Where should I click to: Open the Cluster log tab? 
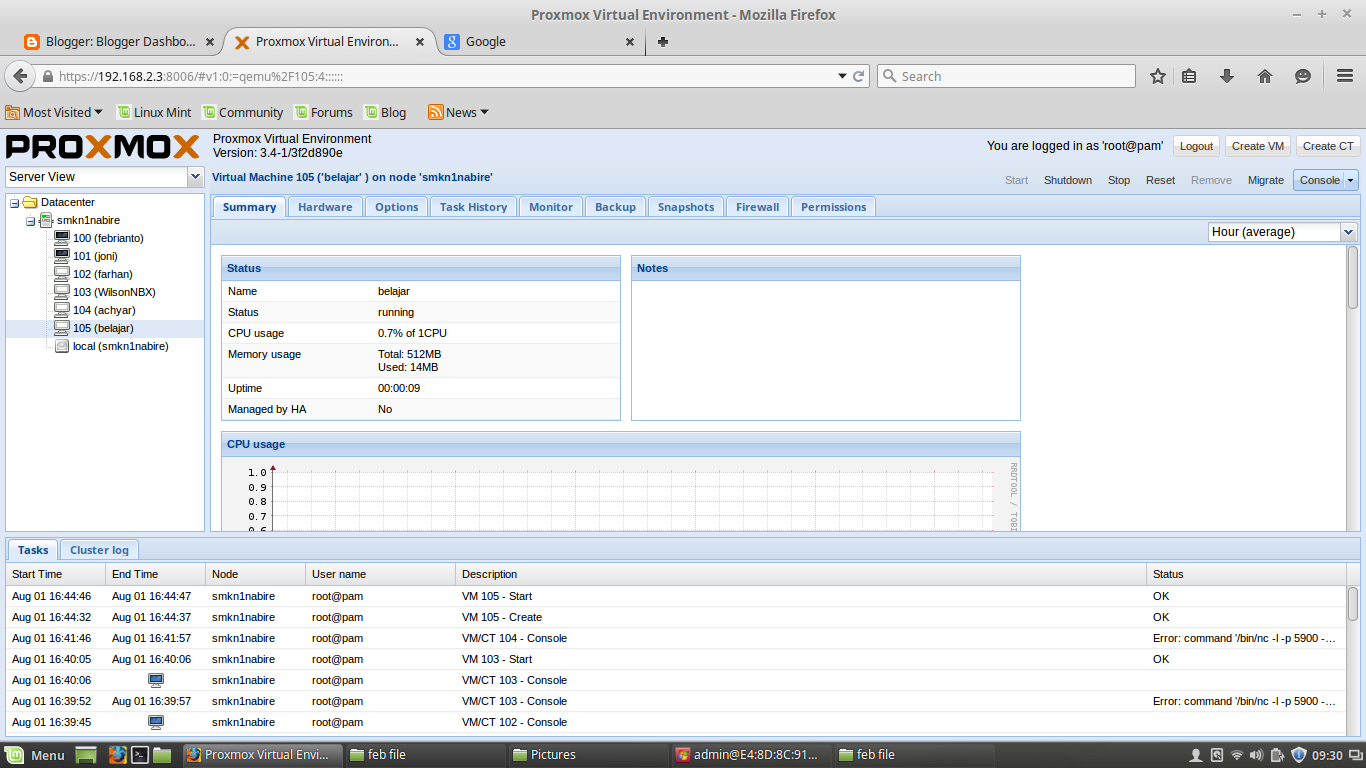(99, 549)
